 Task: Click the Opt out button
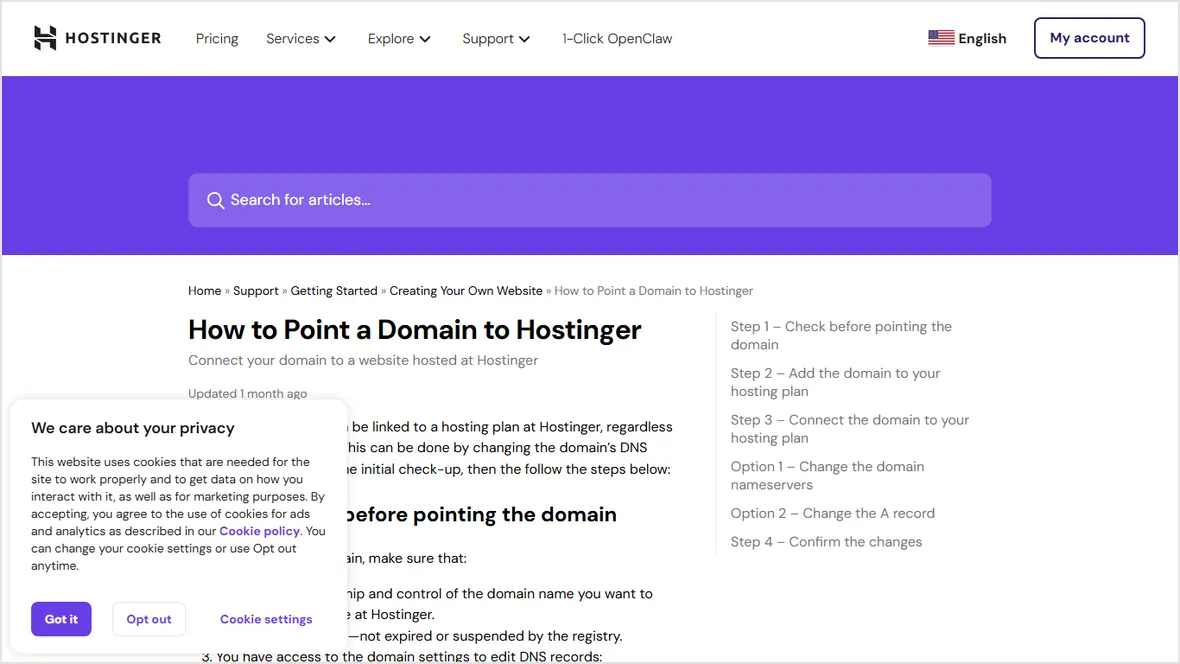[x=148, y=619]
